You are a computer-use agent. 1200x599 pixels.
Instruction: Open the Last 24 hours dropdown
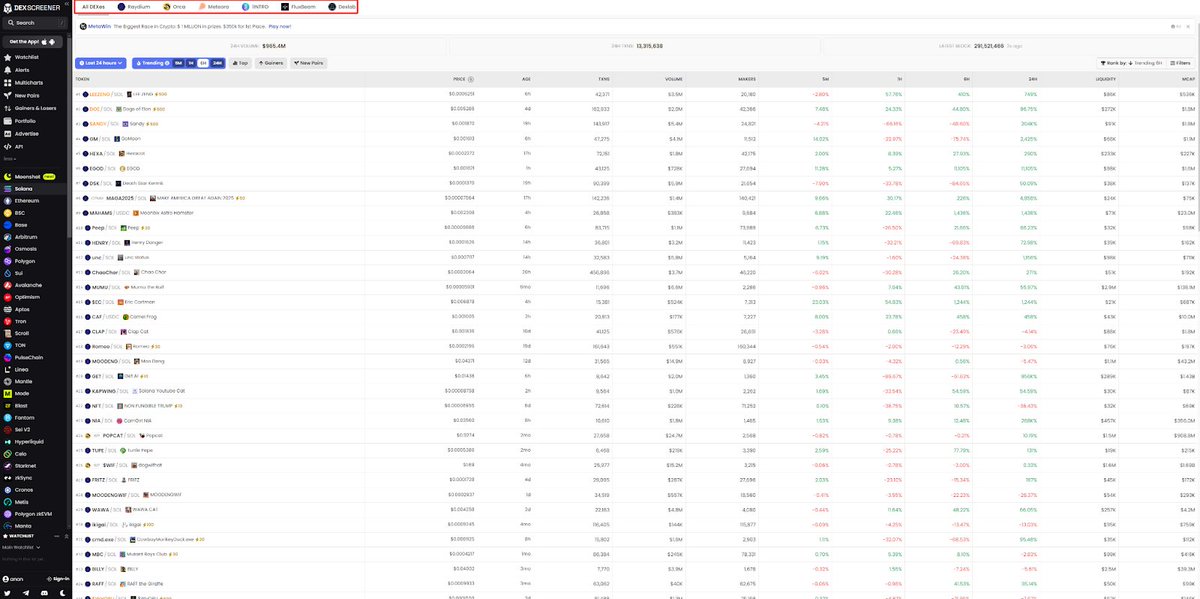click(x=101, y=63)
